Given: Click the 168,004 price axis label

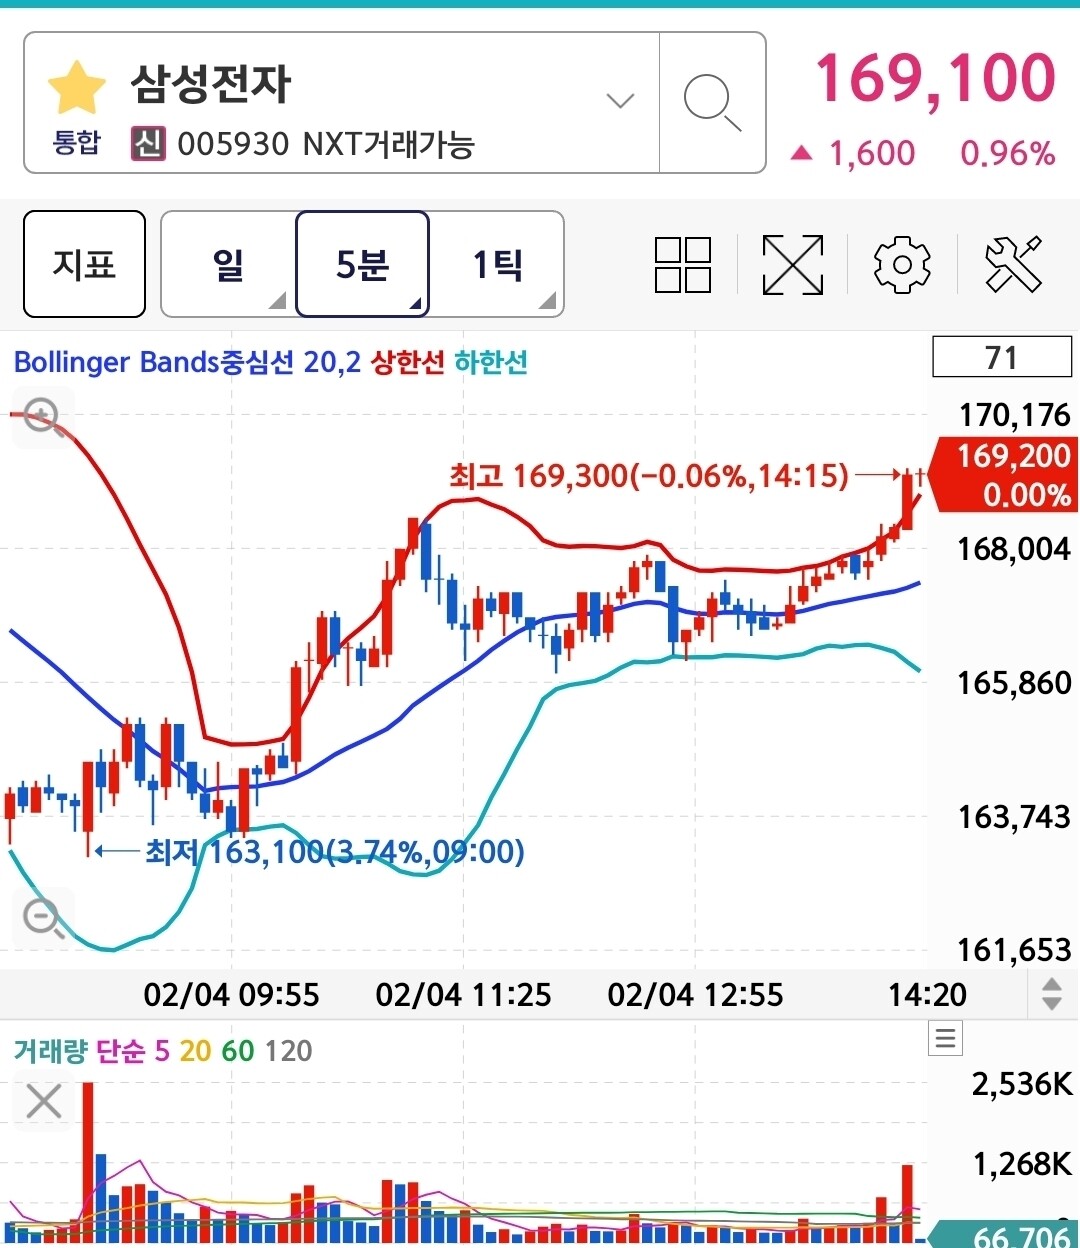Looking at the screenshot, I should pyautogui.click(x=1014, y=549).
